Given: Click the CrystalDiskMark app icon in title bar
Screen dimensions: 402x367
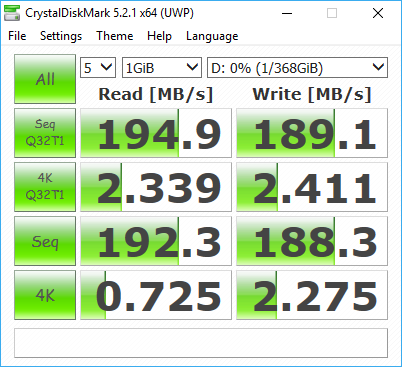Looking at the screenshot, I should tap(12, 13).
